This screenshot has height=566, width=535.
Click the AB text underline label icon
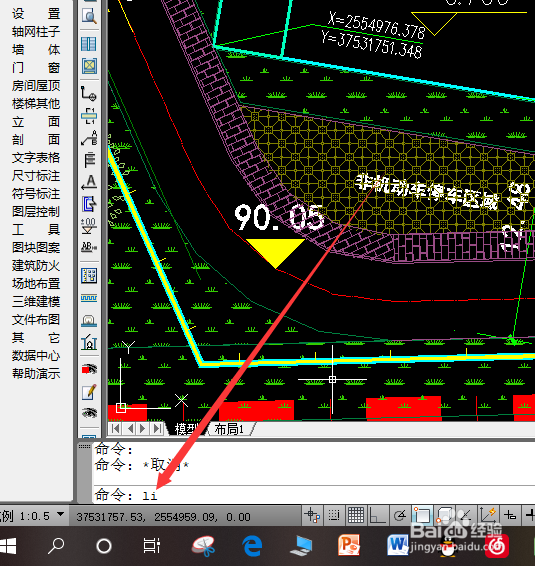(x=89, y=247)
